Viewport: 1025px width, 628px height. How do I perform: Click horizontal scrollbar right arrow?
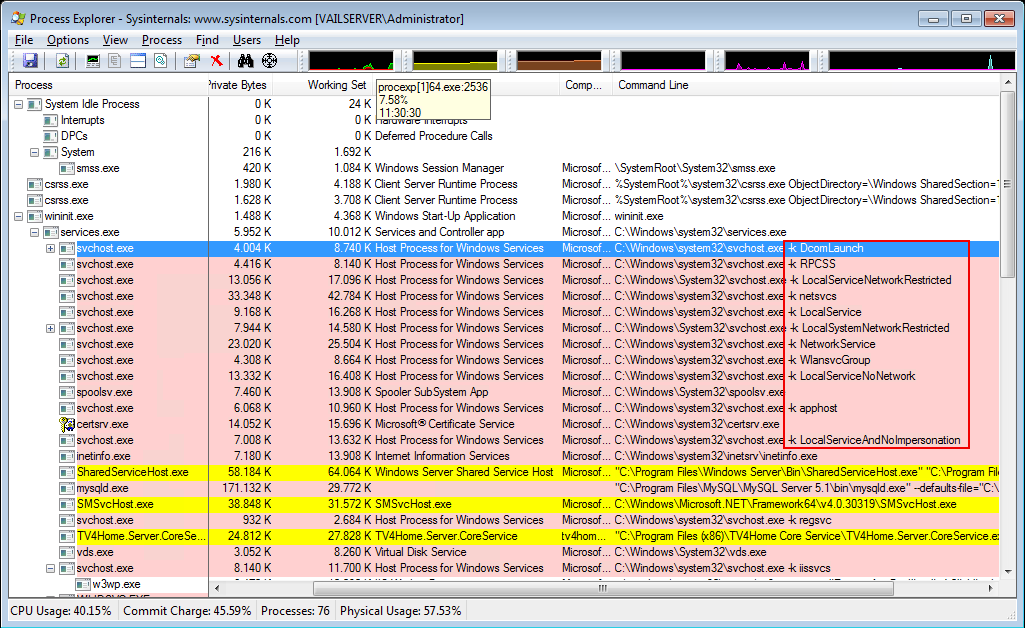[x=991, y=589]
